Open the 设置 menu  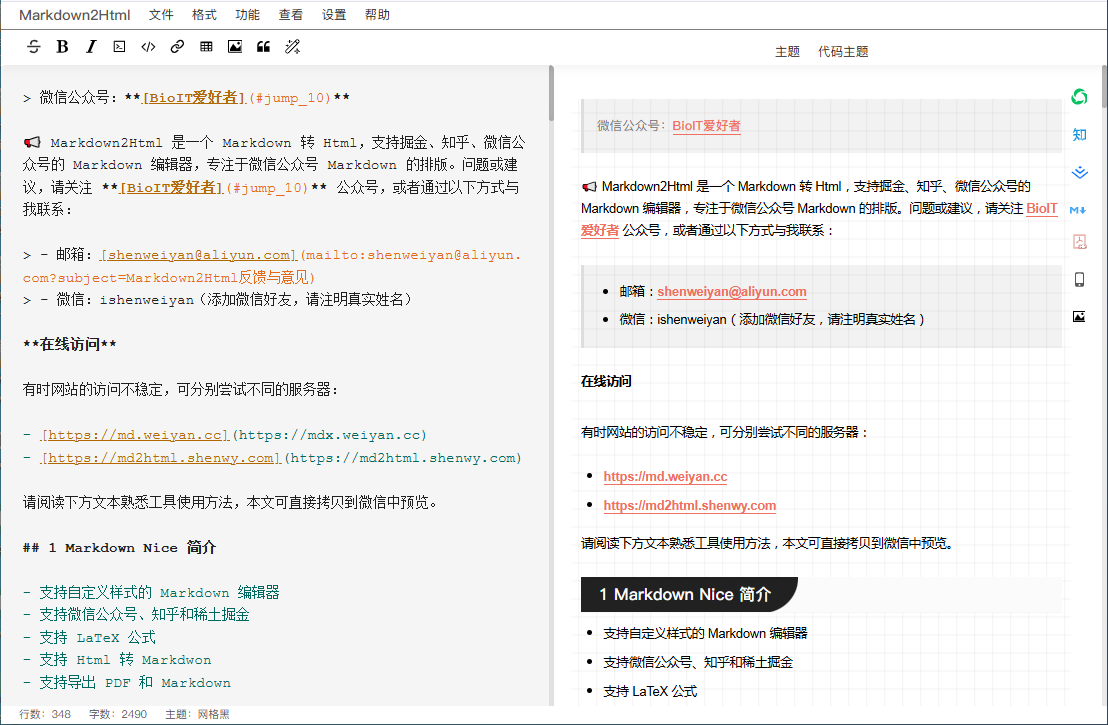click(x=334, y=15)
